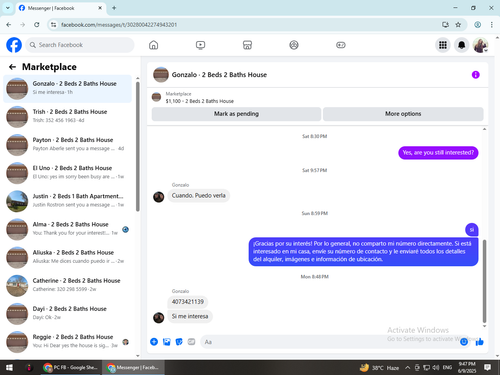Open the Chrome profile icon

(477, 25)
